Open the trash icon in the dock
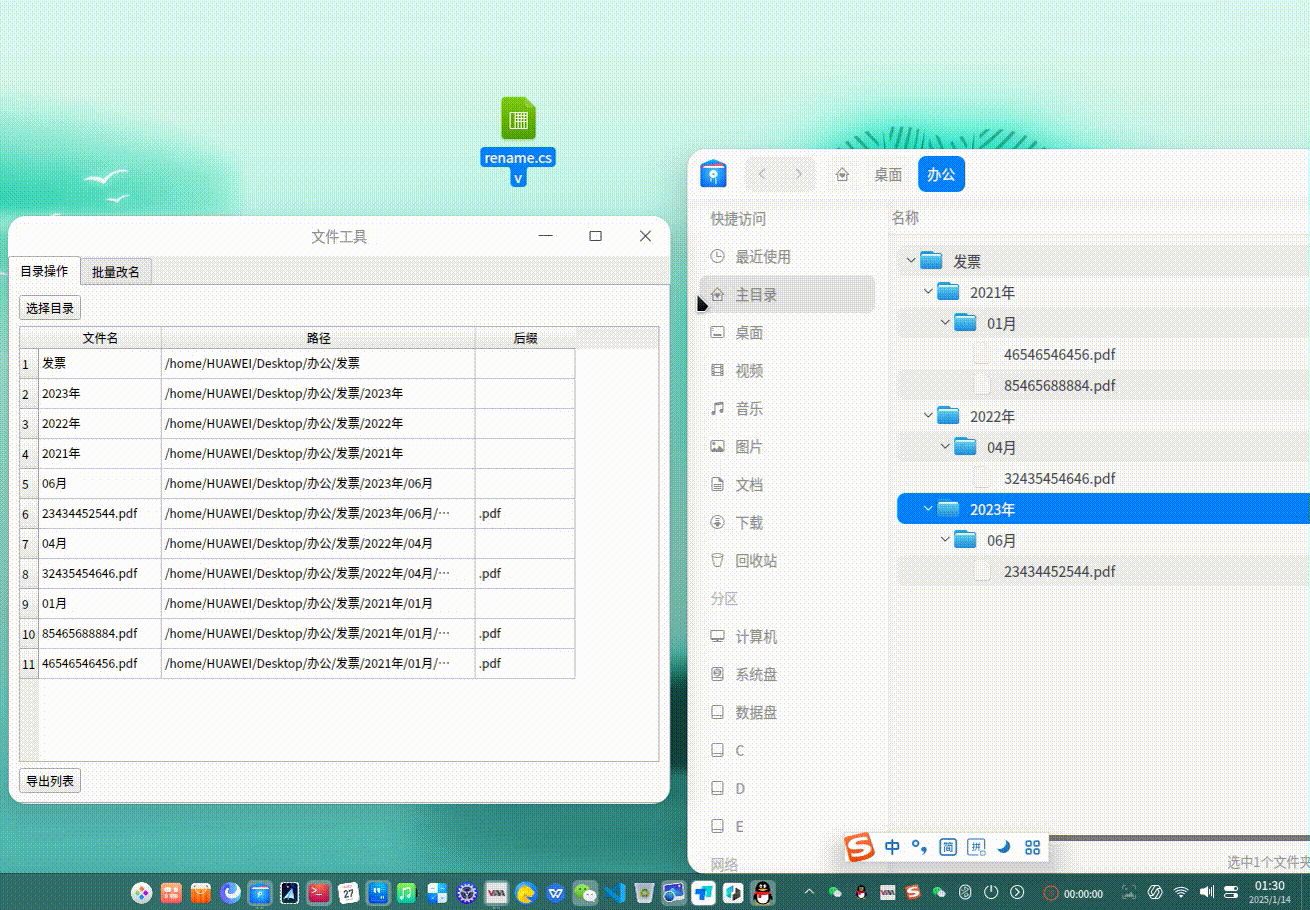Viewport: 1310px width, 910px height. point(644,892)
